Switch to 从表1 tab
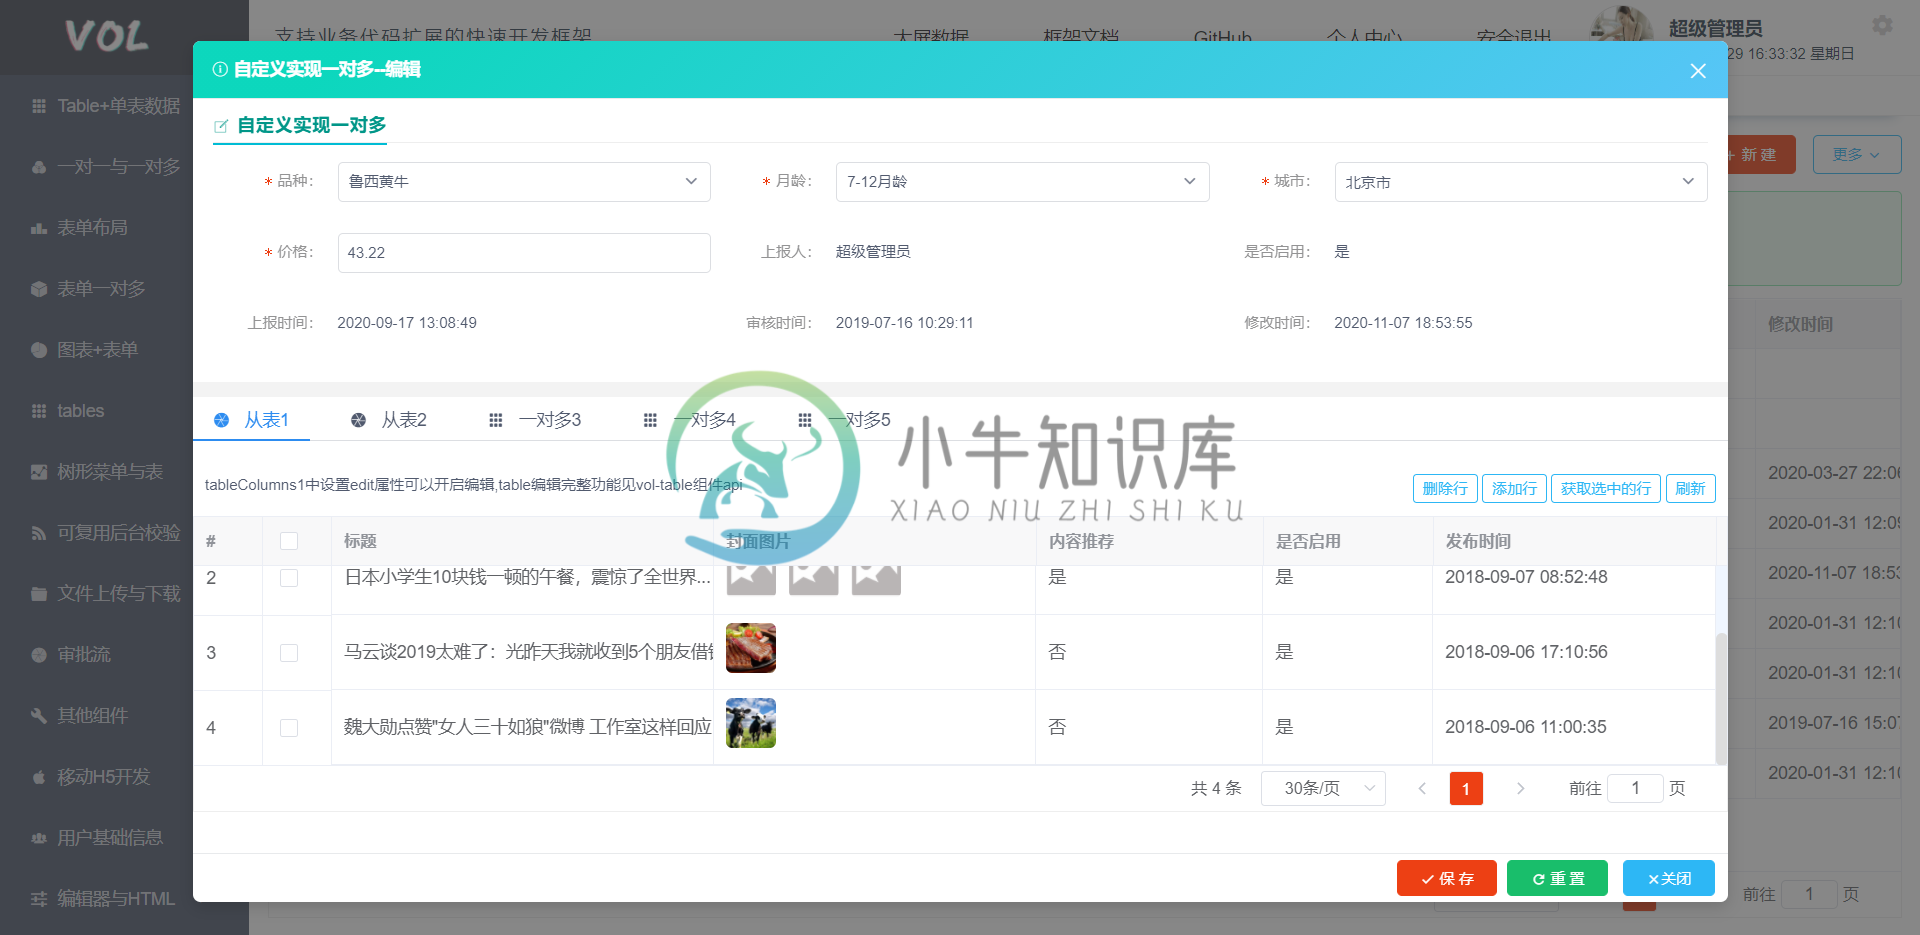 [x=252, y=420]
